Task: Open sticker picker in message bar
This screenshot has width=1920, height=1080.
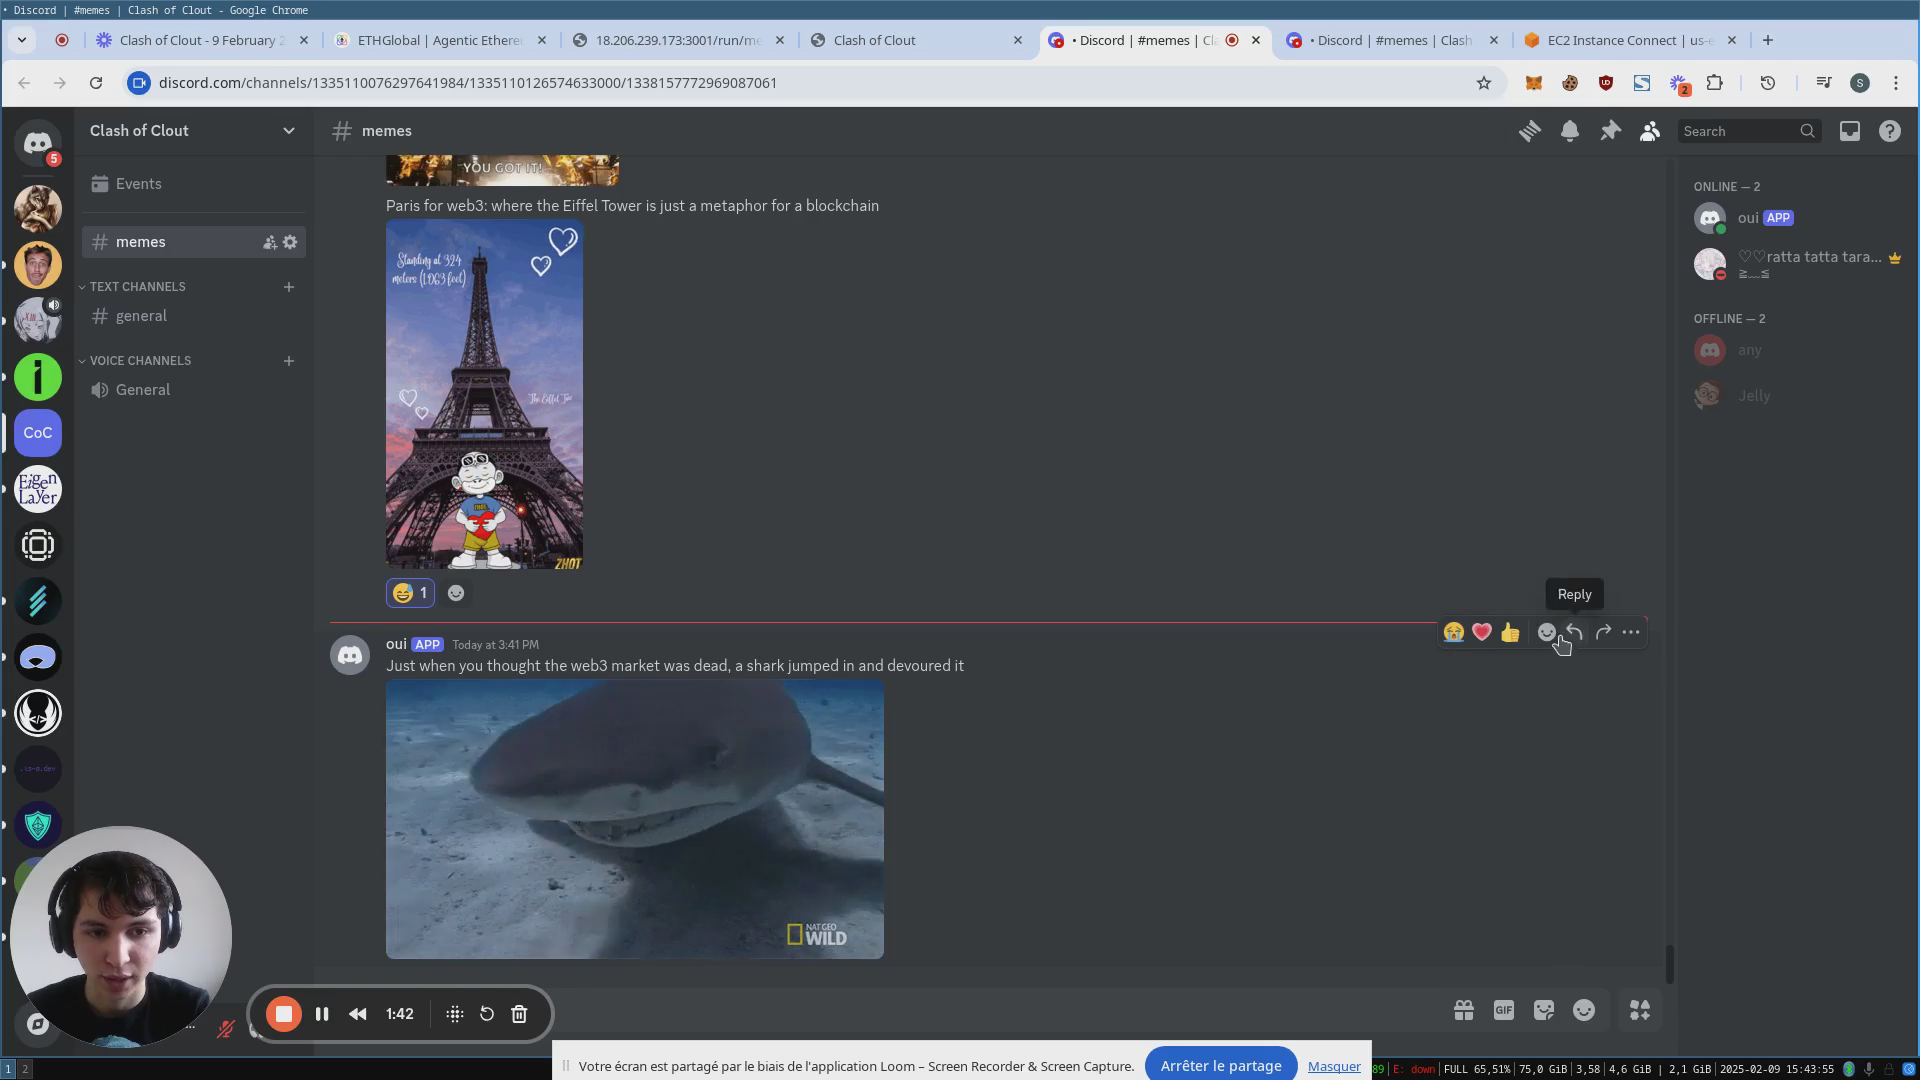Action: [x=1544, y=1011]
